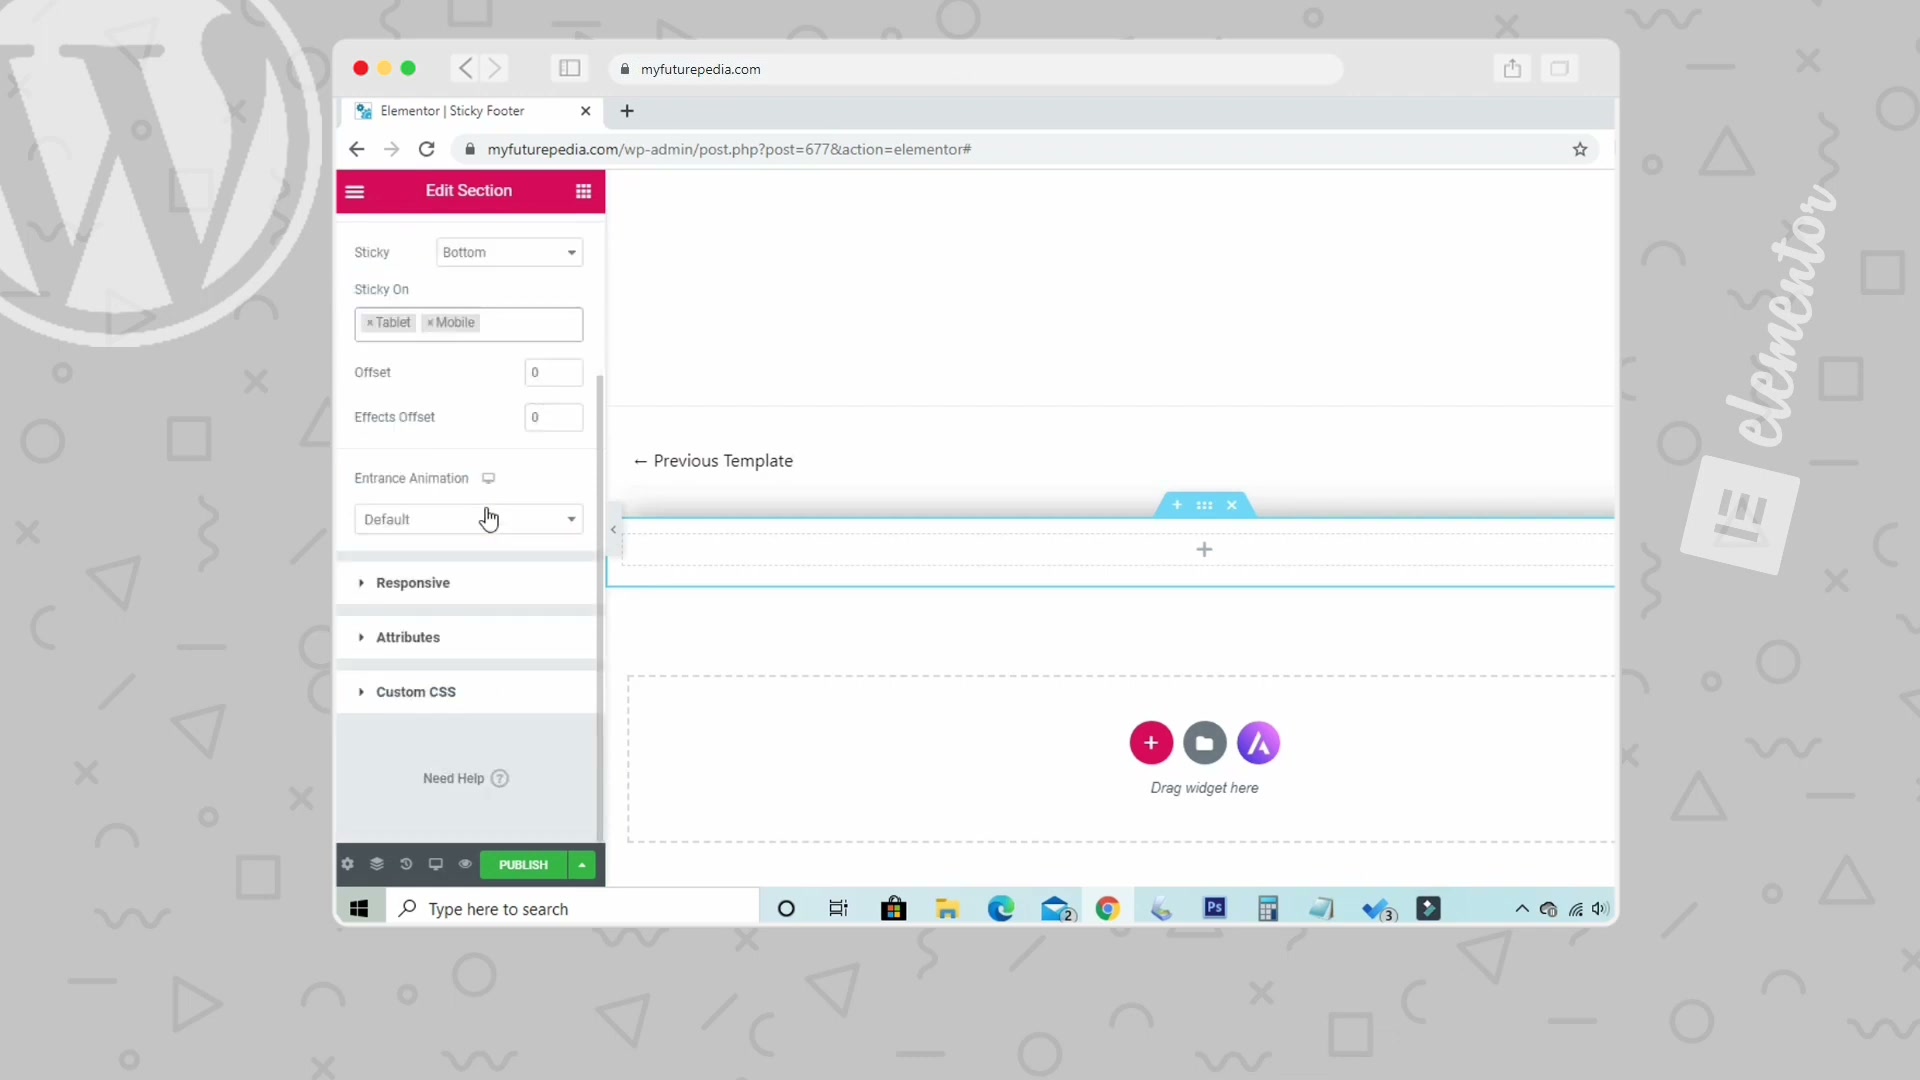Click the Add Template folder button
Viewport: 1920px width, 1080px height.
(1205, 743)
